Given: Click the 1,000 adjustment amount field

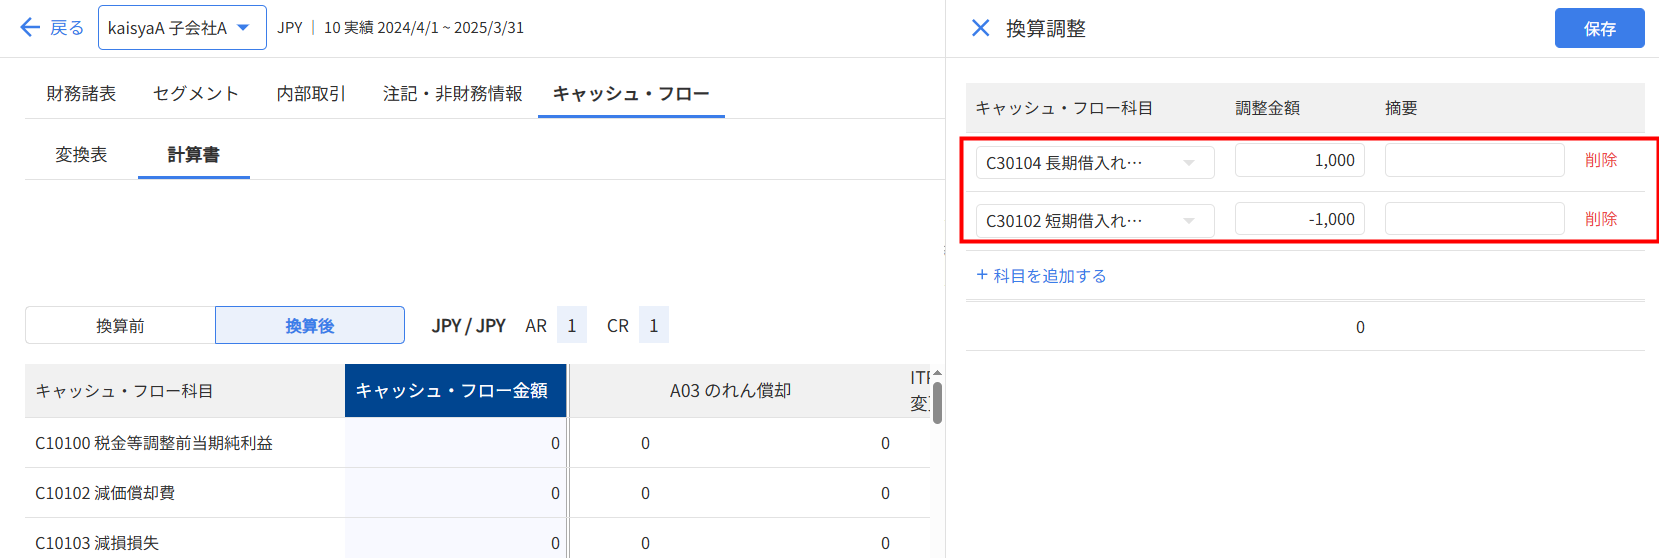Looking at the screenshot, I should point(1298,160).
